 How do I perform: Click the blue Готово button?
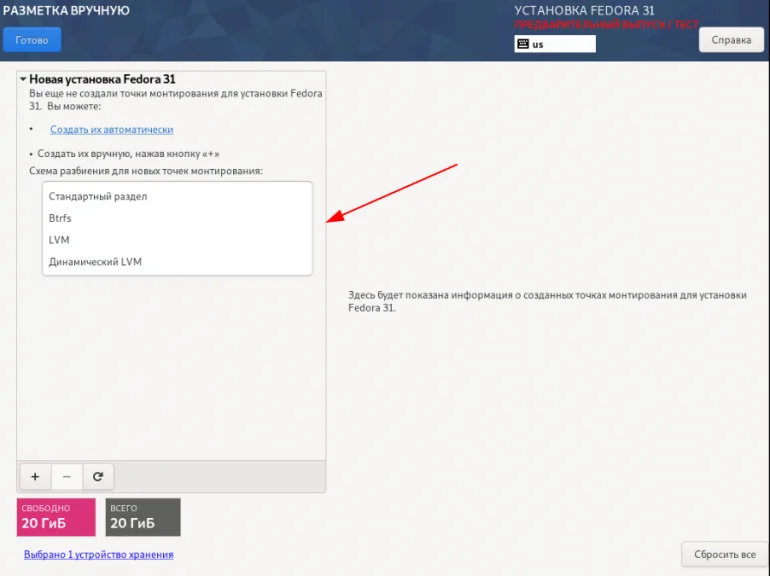(x=32, y=40)
